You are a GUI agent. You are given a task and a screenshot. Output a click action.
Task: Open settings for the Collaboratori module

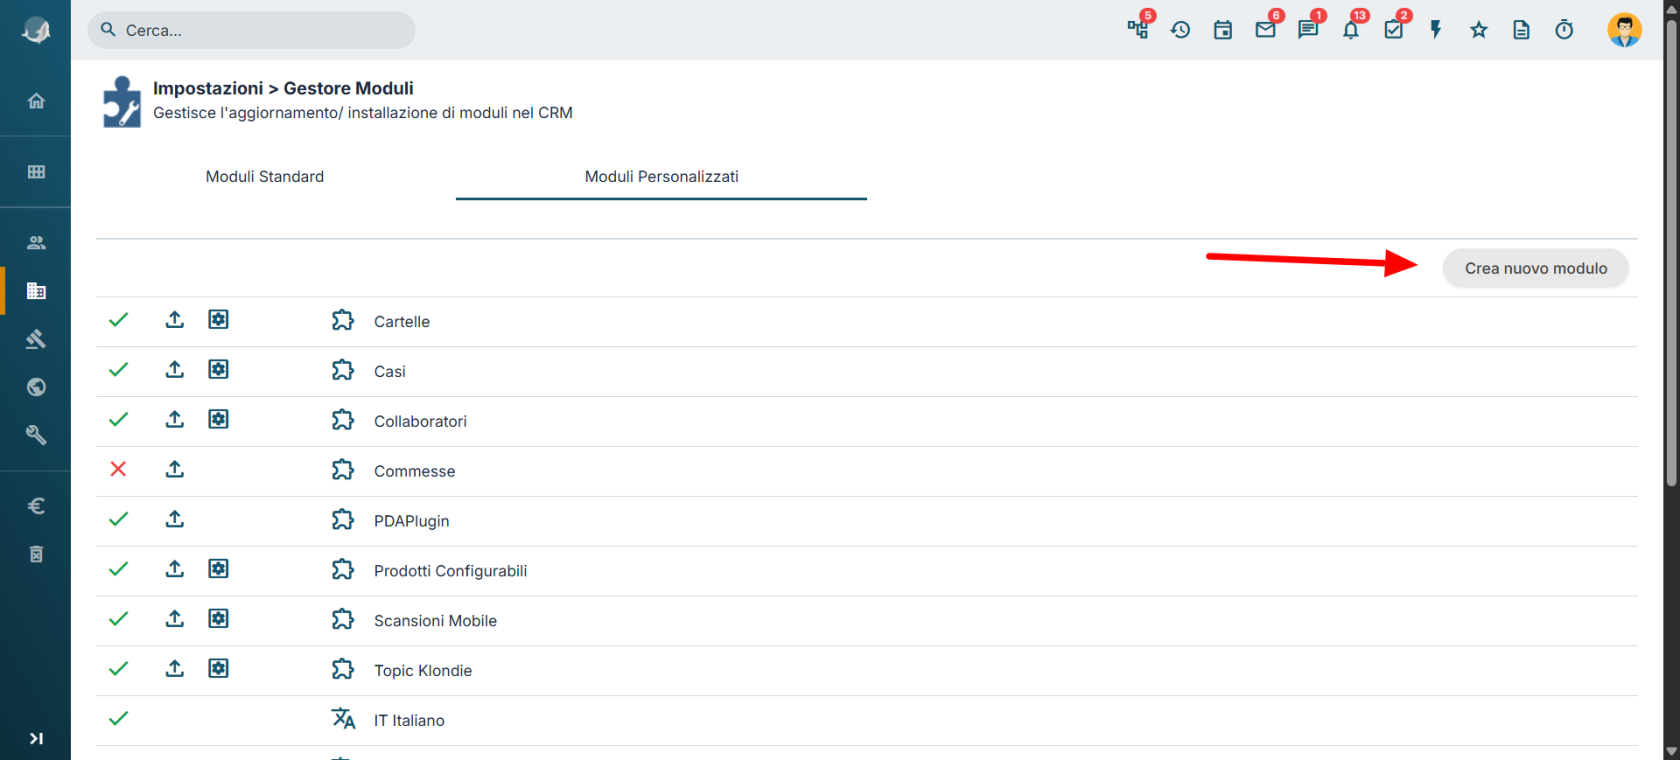pos(218,419)
